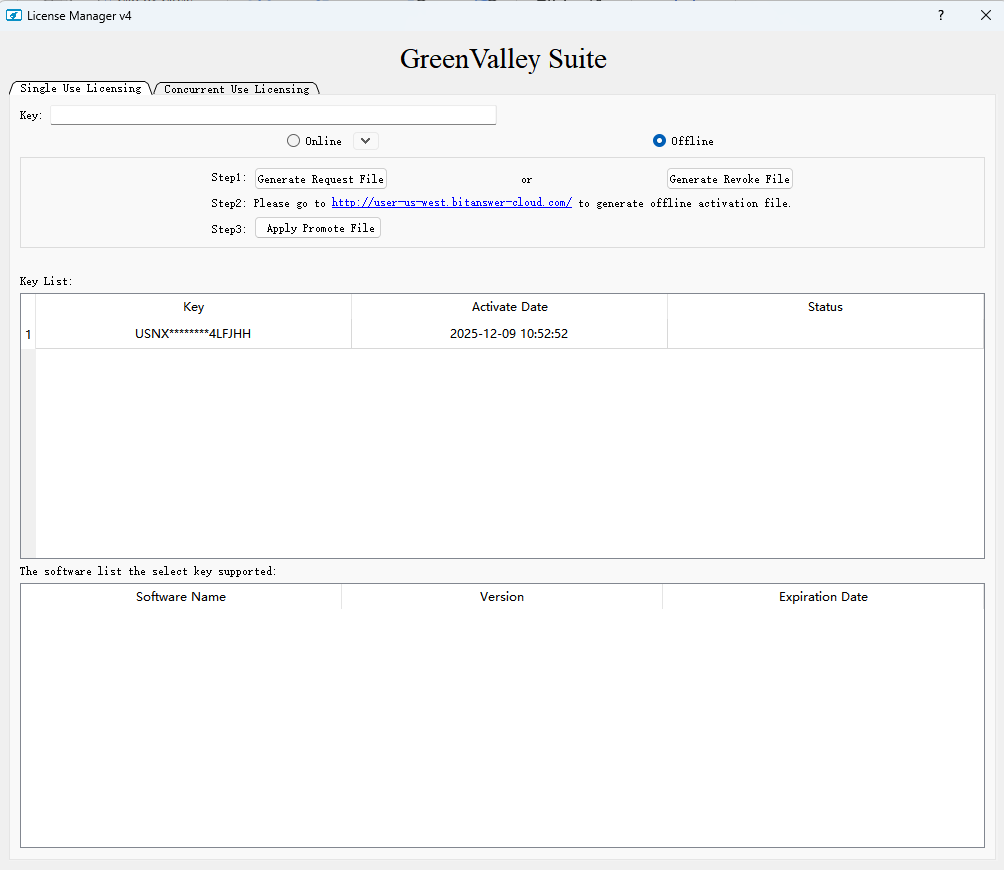Select row number 1 header in Key List
The image size is (1004, 870).
coord(28,334)
